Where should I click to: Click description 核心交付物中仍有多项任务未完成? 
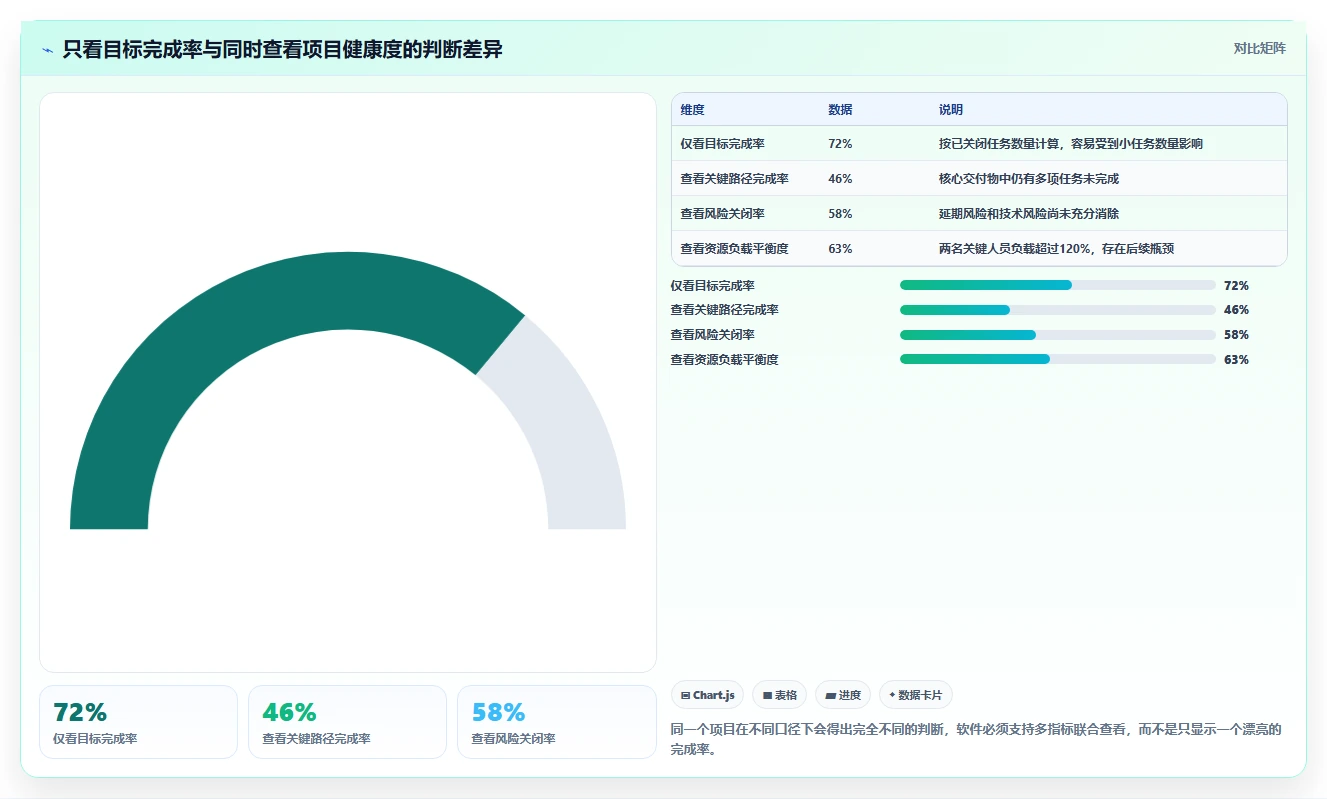[1029, 179]
